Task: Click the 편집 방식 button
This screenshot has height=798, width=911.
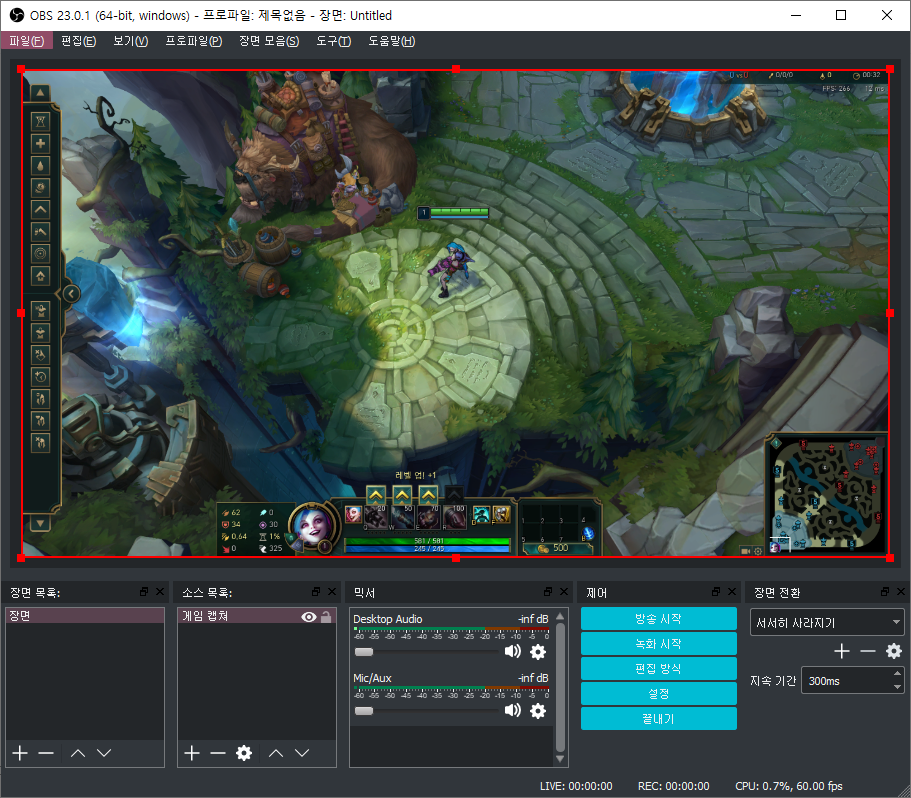Action: pos(658,668)
